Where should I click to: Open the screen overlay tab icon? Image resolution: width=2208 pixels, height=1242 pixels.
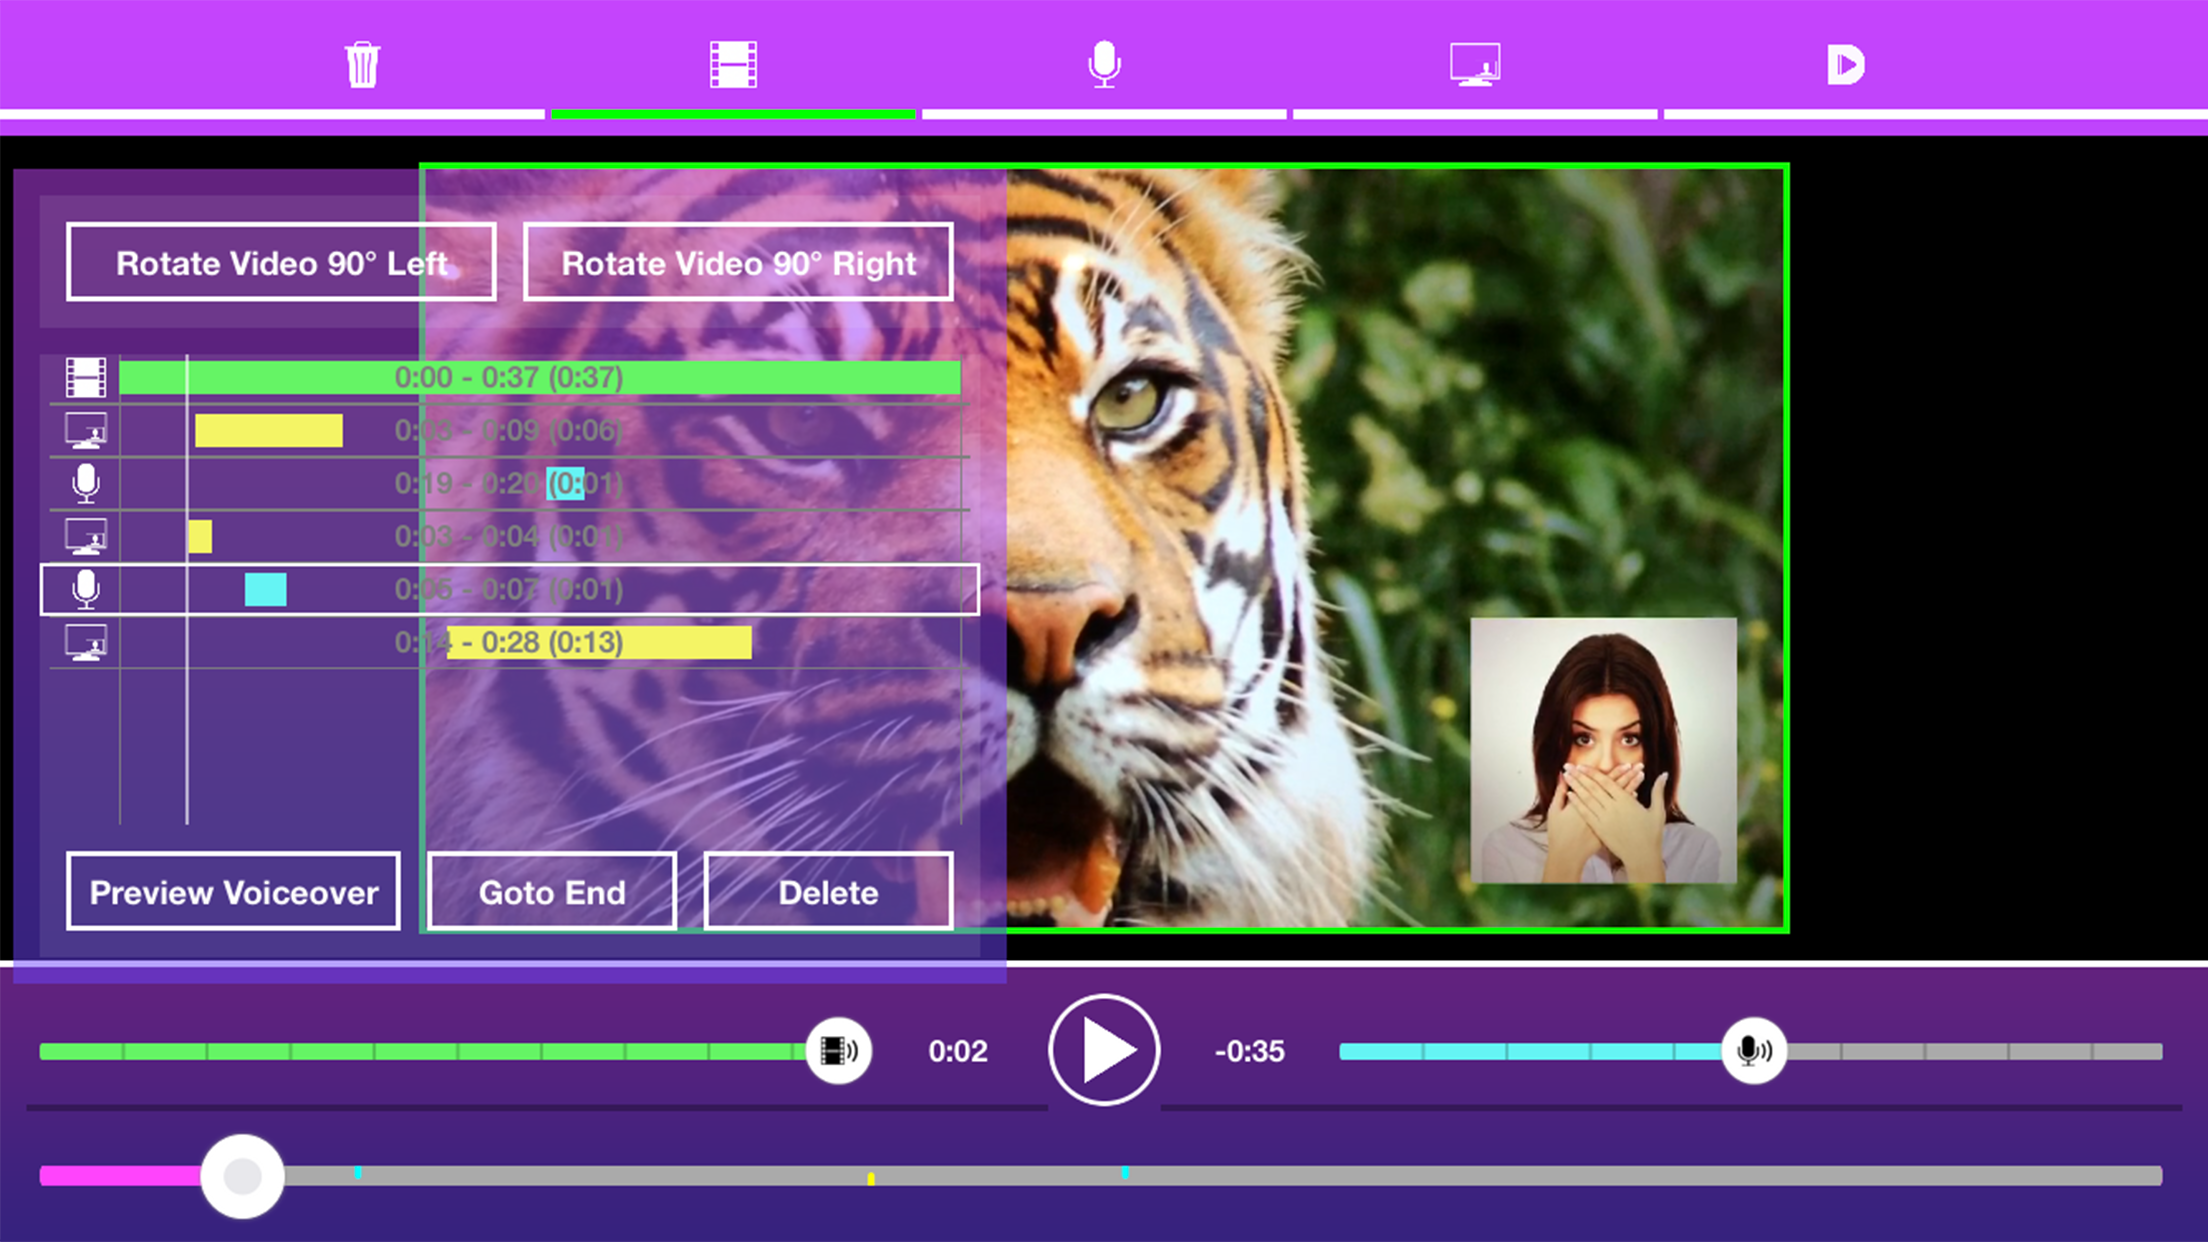pyautogui.click(x=1475, y=65)
